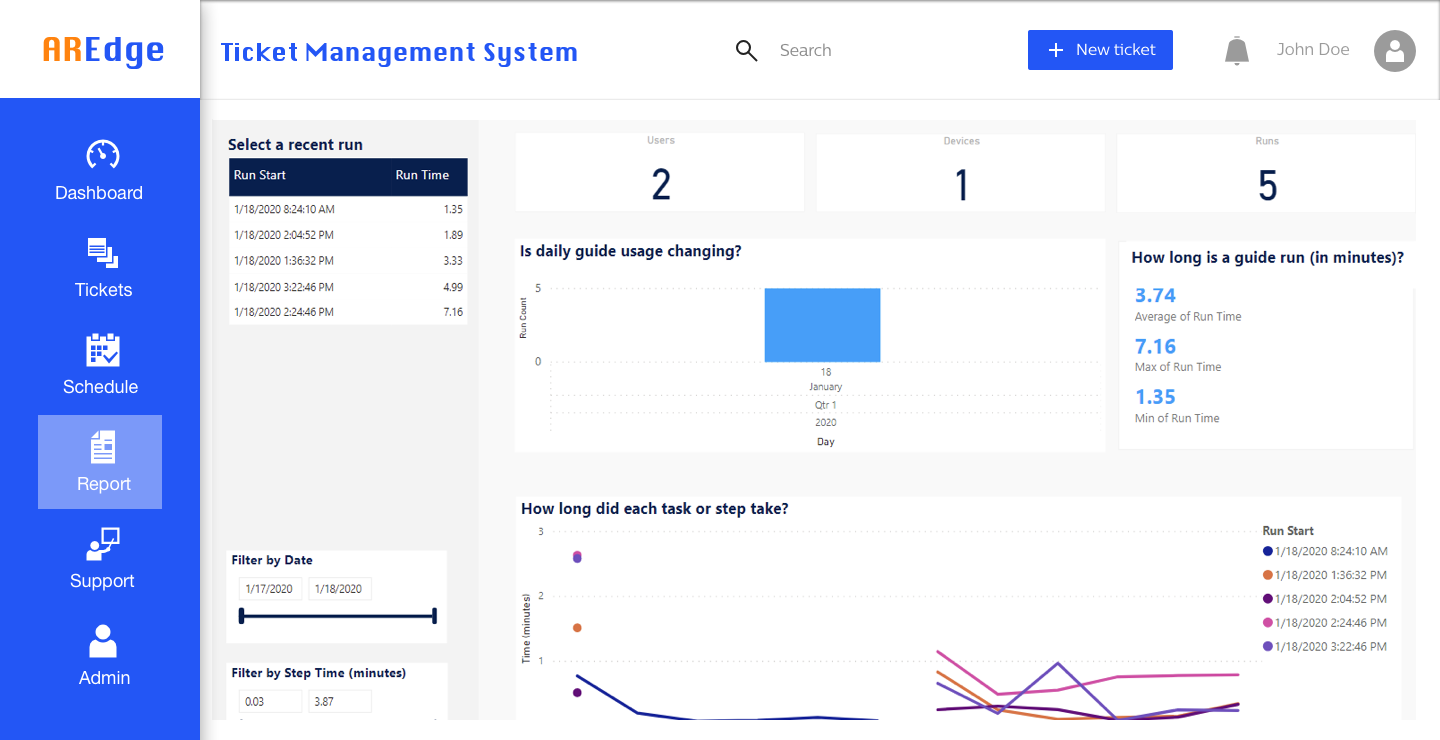1440x740 pixels.
Task: Click the blue January 18 bar
Action: [822, 325]
